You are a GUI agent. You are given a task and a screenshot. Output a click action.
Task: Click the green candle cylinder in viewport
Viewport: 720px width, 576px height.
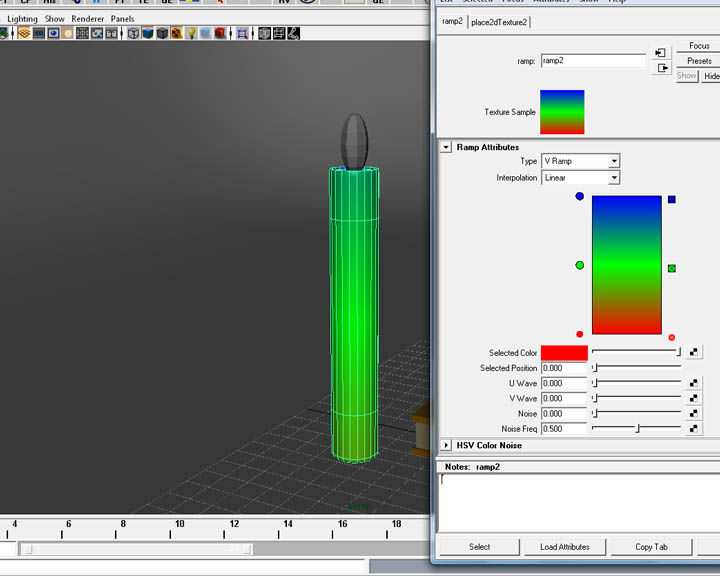coord(354,315)
